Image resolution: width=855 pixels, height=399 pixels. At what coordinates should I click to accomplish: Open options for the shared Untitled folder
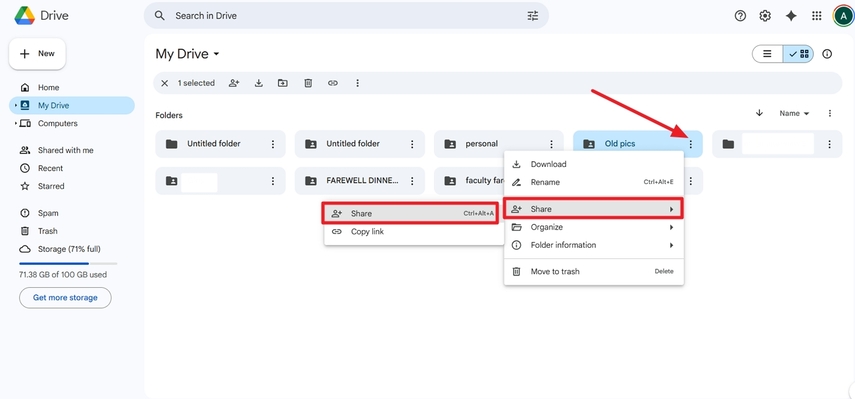[412, 144]
